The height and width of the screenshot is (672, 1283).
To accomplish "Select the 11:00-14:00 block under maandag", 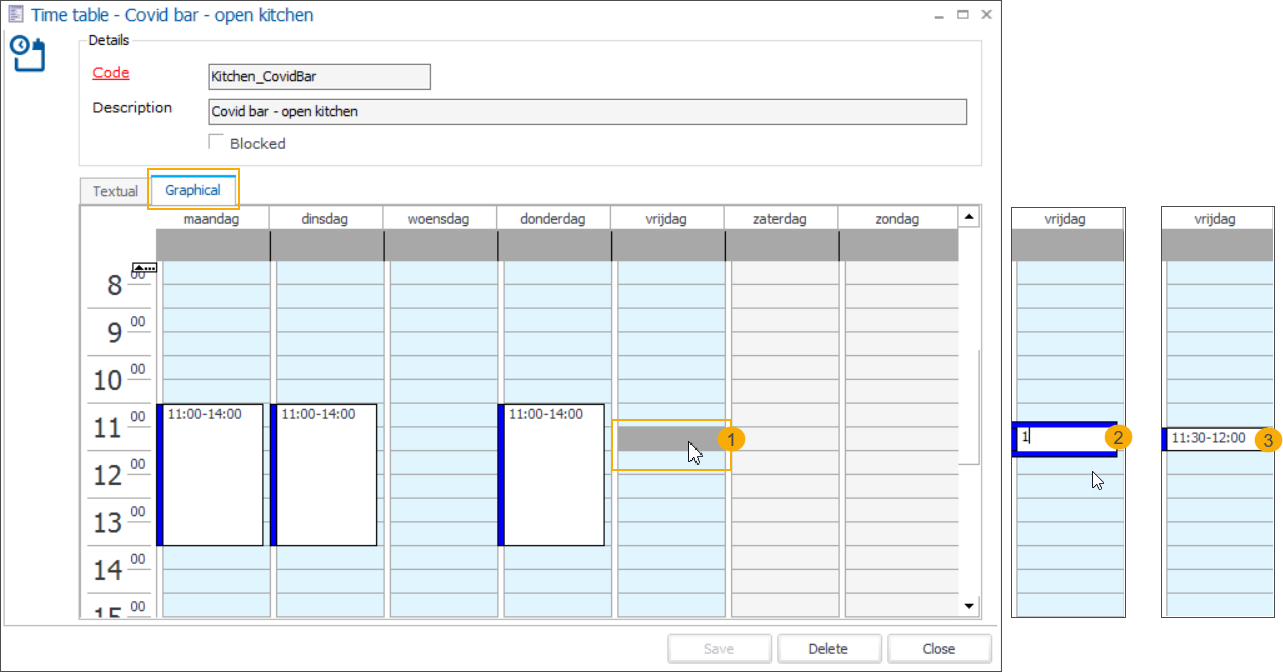I will [210, 475].
